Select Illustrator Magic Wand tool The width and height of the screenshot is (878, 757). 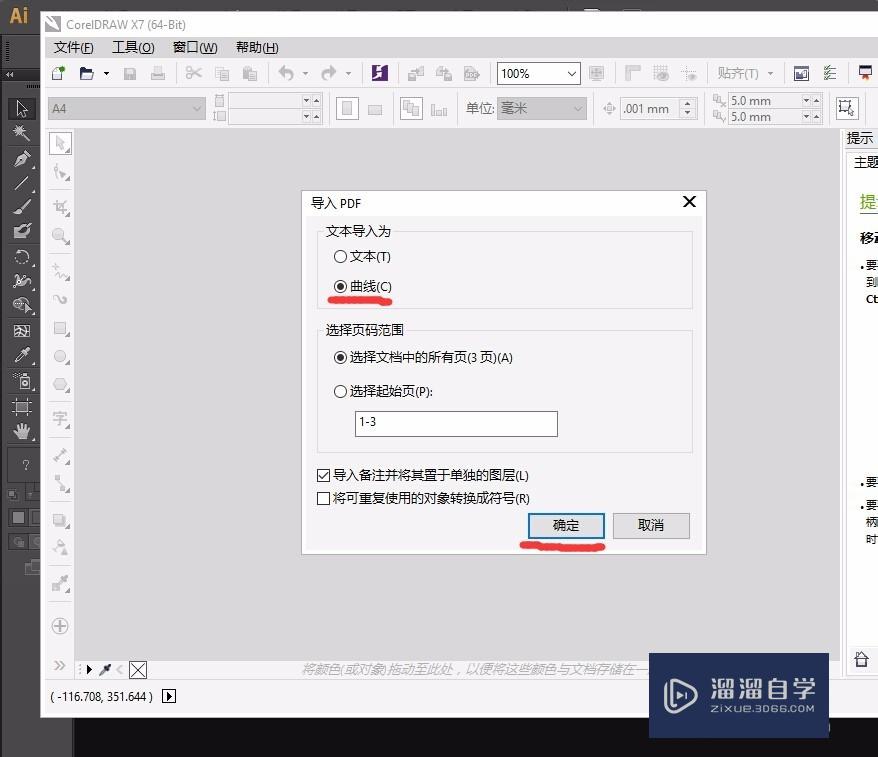22,133
